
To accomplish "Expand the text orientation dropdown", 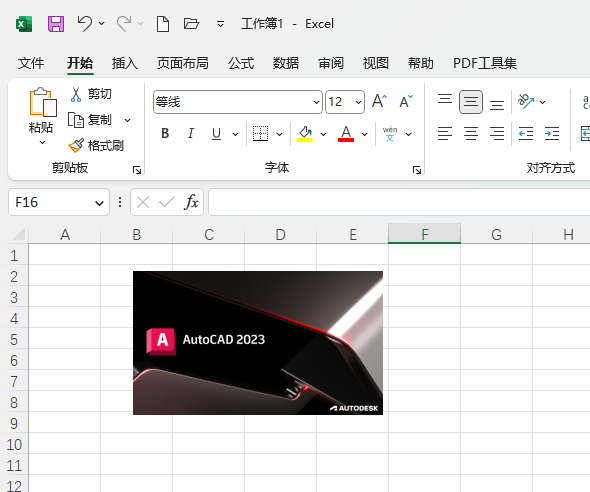I will 543,102.
